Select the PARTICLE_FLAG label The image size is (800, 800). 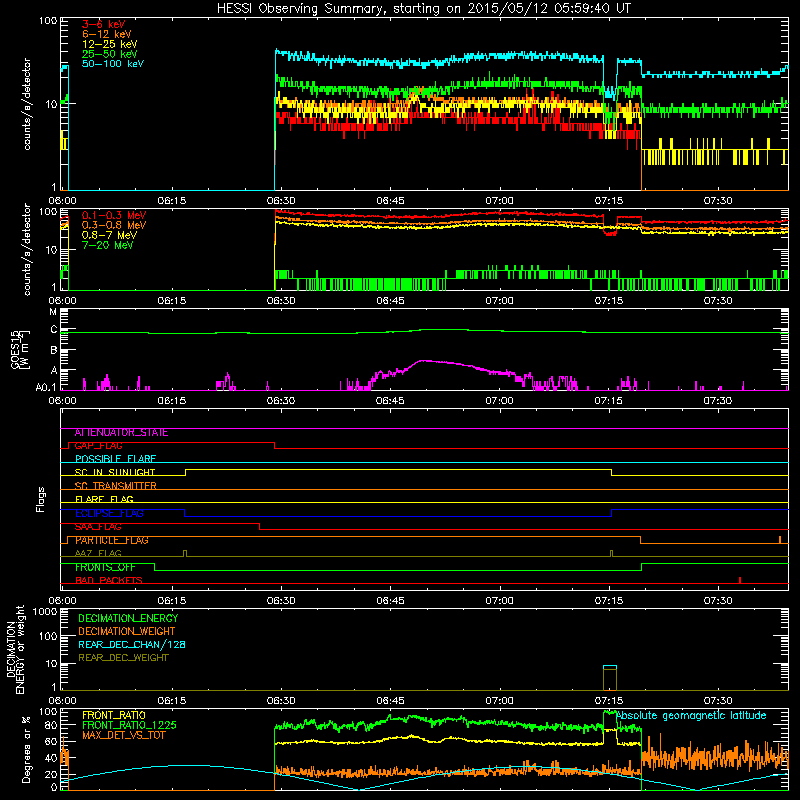tap(112, 540)
